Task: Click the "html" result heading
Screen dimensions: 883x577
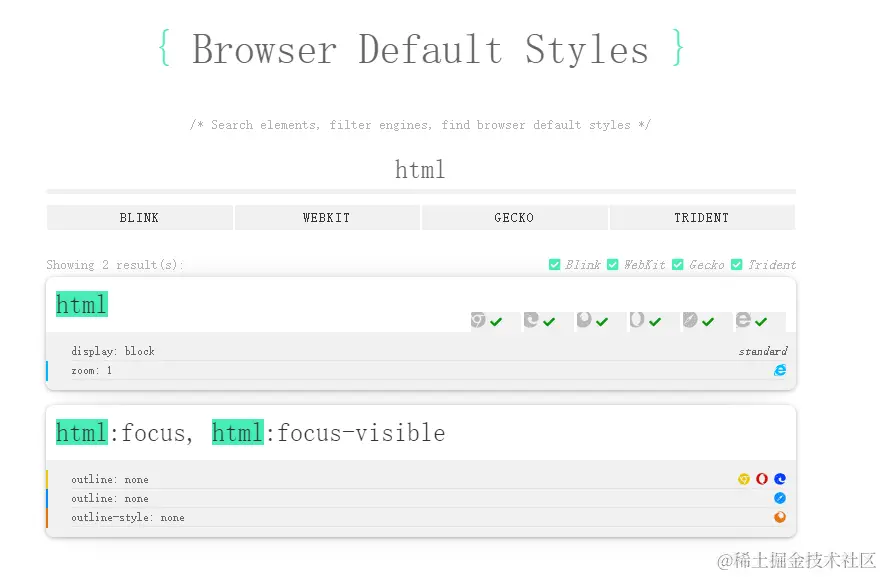Action: (x=82, y=305)
